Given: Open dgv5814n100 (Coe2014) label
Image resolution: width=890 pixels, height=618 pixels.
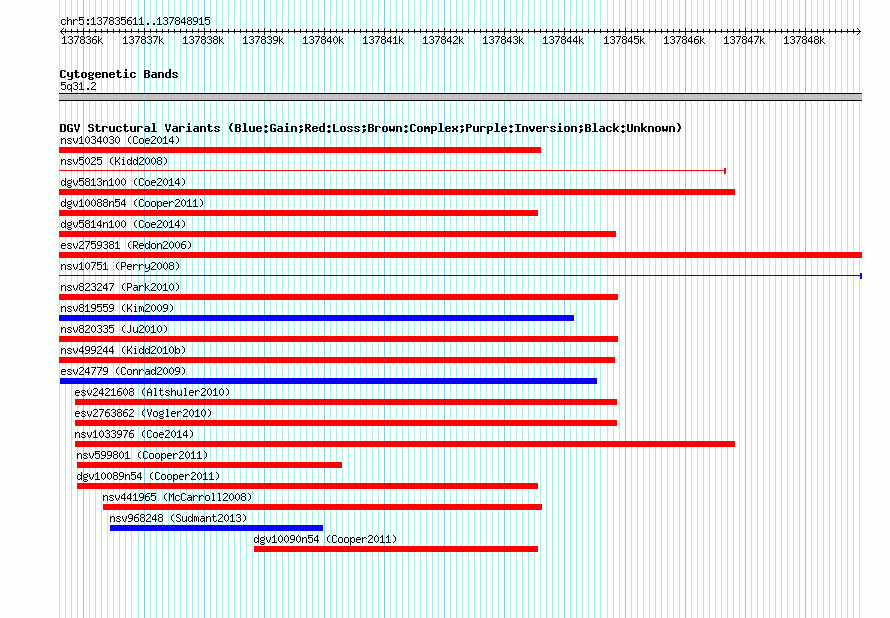Looking at the screenshot, I should pyautogui.click(x=123, y=224).
